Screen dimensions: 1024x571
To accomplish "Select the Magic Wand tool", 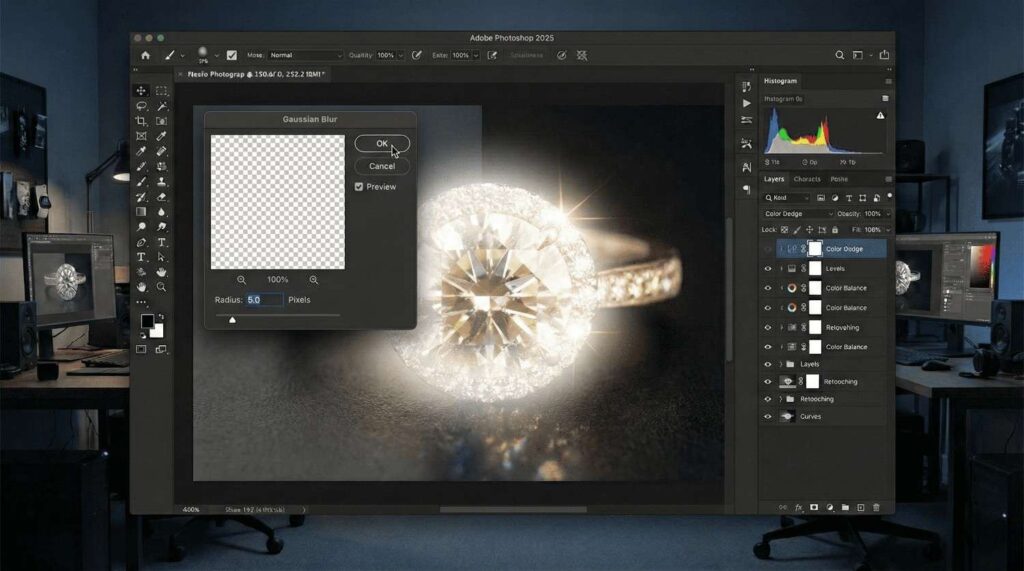I will pos(161,106).
